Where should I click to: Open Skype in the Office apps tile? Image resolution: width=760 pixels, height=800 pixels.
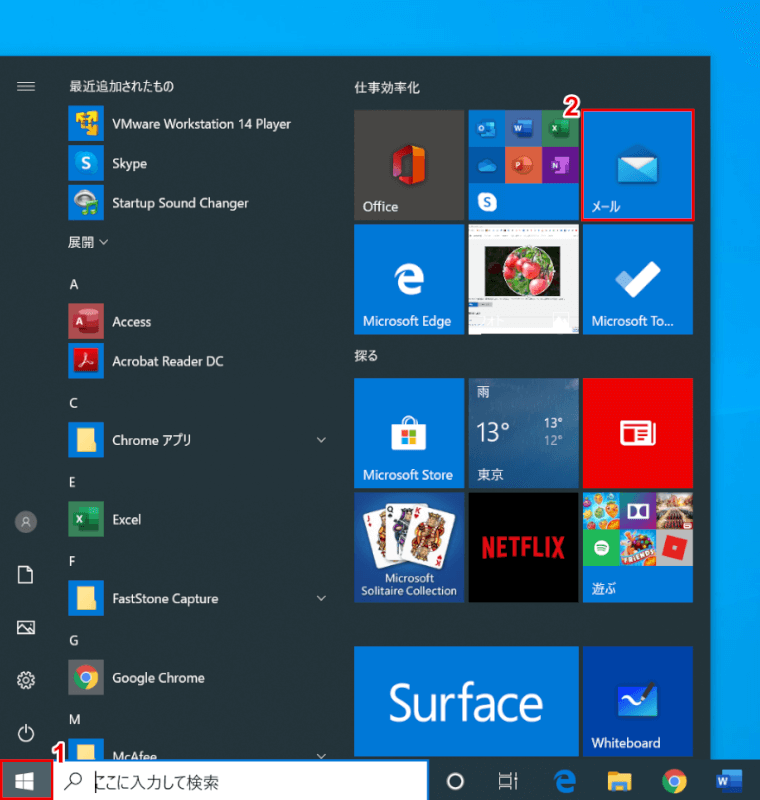click(x=487, y=202)
